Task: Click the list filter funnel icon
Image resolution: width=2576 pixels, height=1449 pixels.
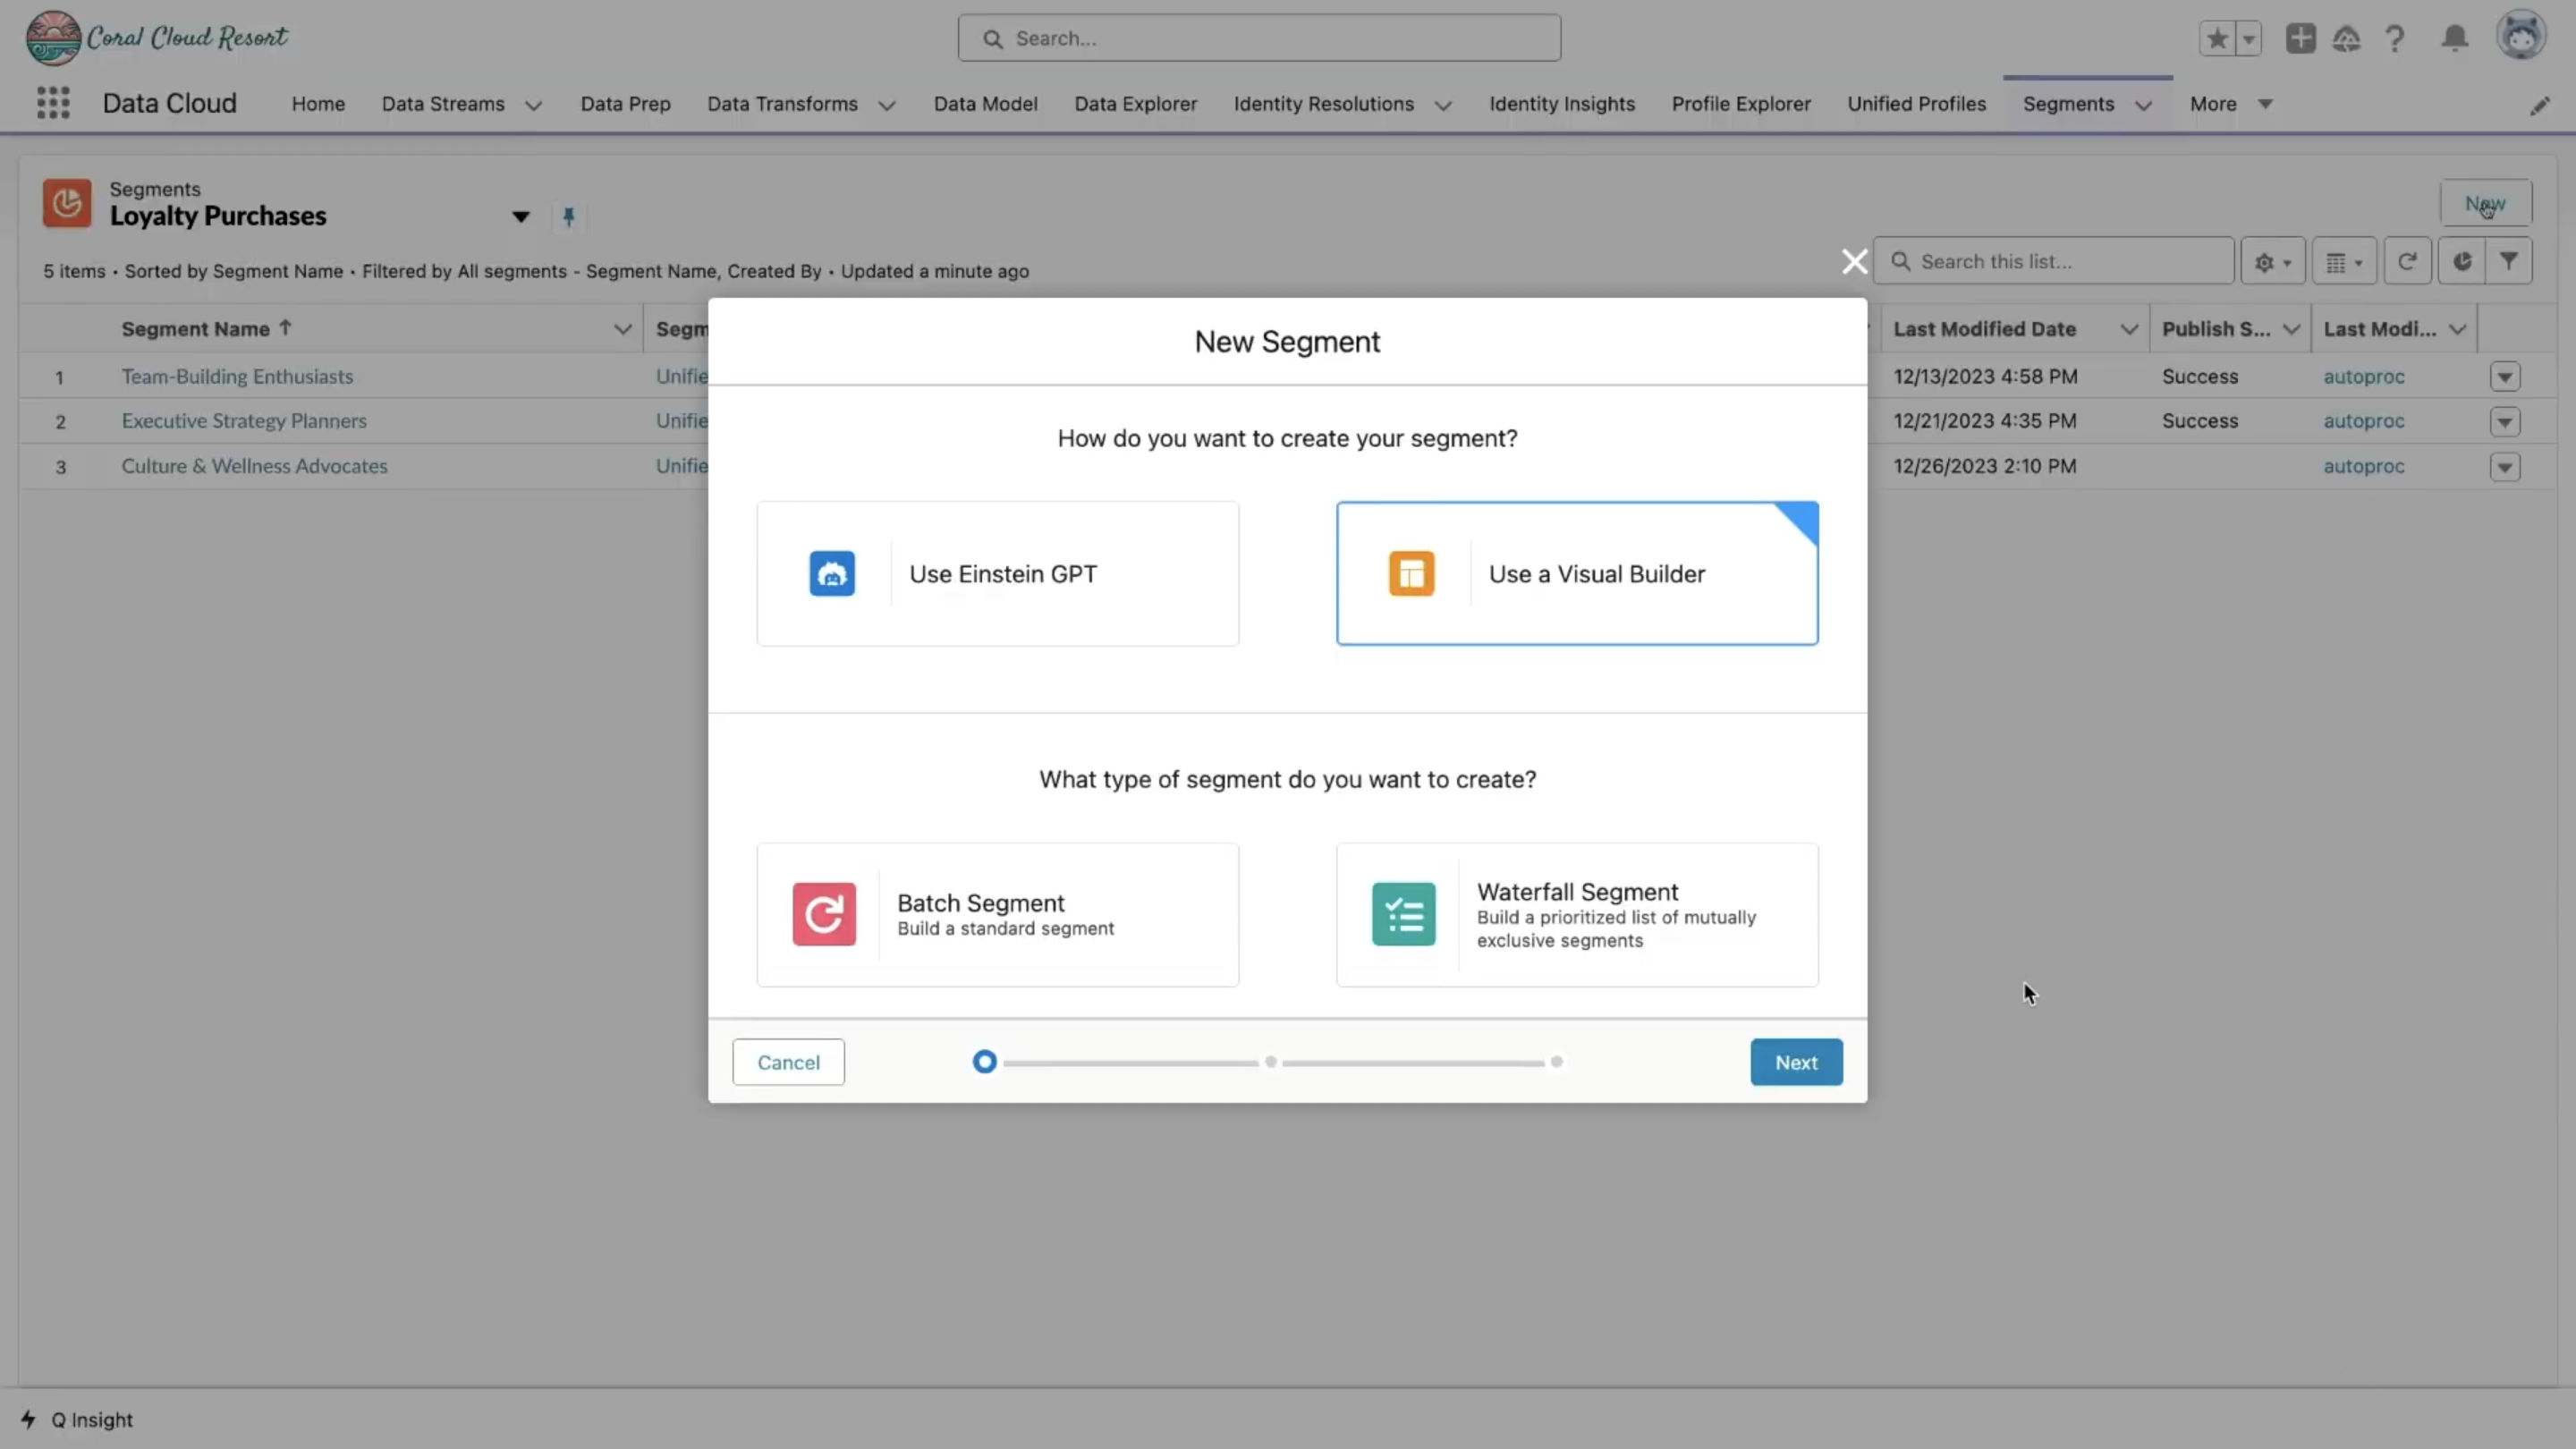Action: click(x=2508, y=261)
